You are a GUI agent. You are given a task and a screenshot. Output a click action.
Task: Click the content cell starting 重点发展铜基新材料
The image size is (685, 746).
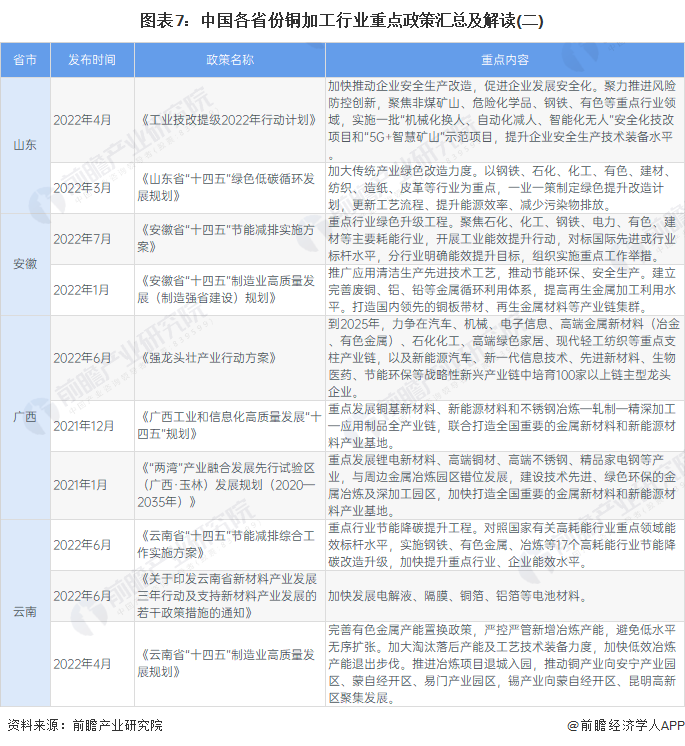(505, 426)
